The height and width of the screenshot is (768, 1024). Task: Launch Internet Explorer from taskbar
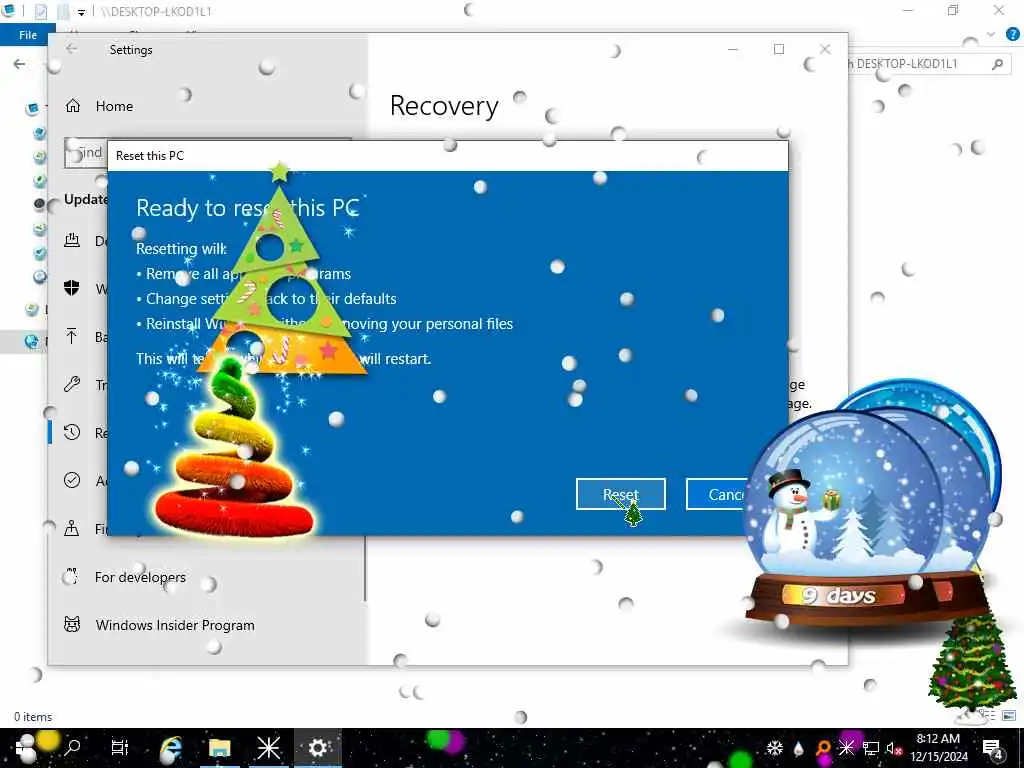click(170, 747)
